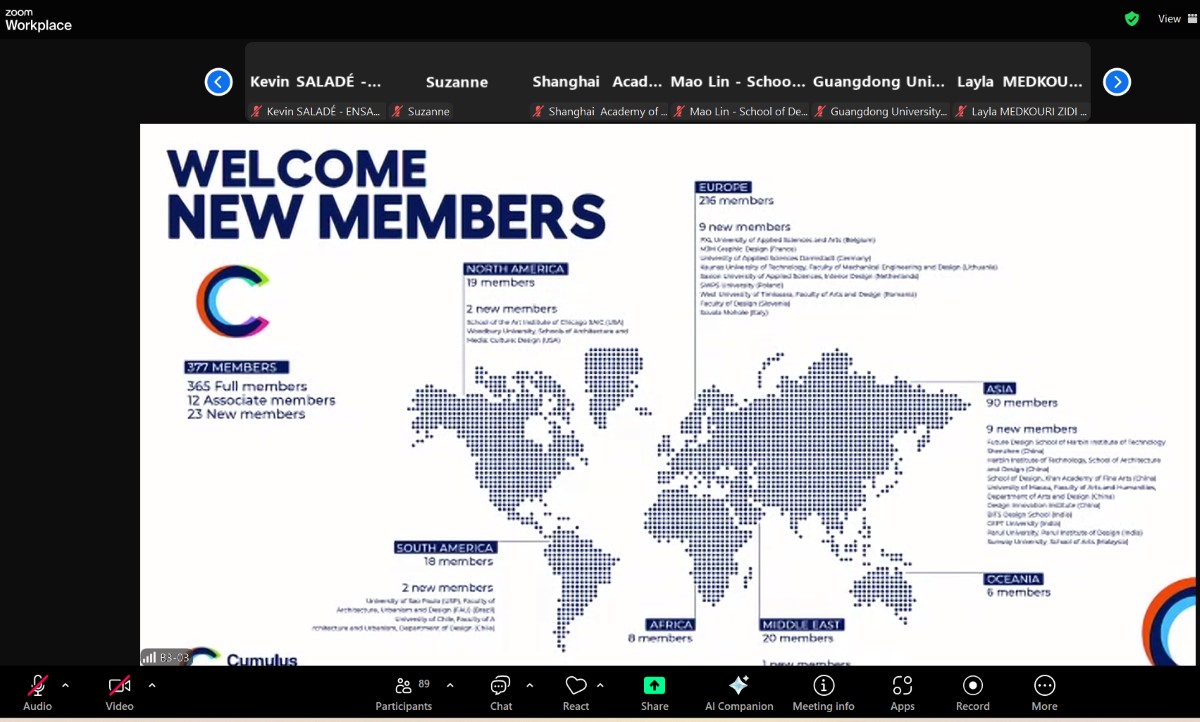This screenshot has height=722, width=1200.
Task: Expand video options caret next to Video
Action: tap(152, 685)
